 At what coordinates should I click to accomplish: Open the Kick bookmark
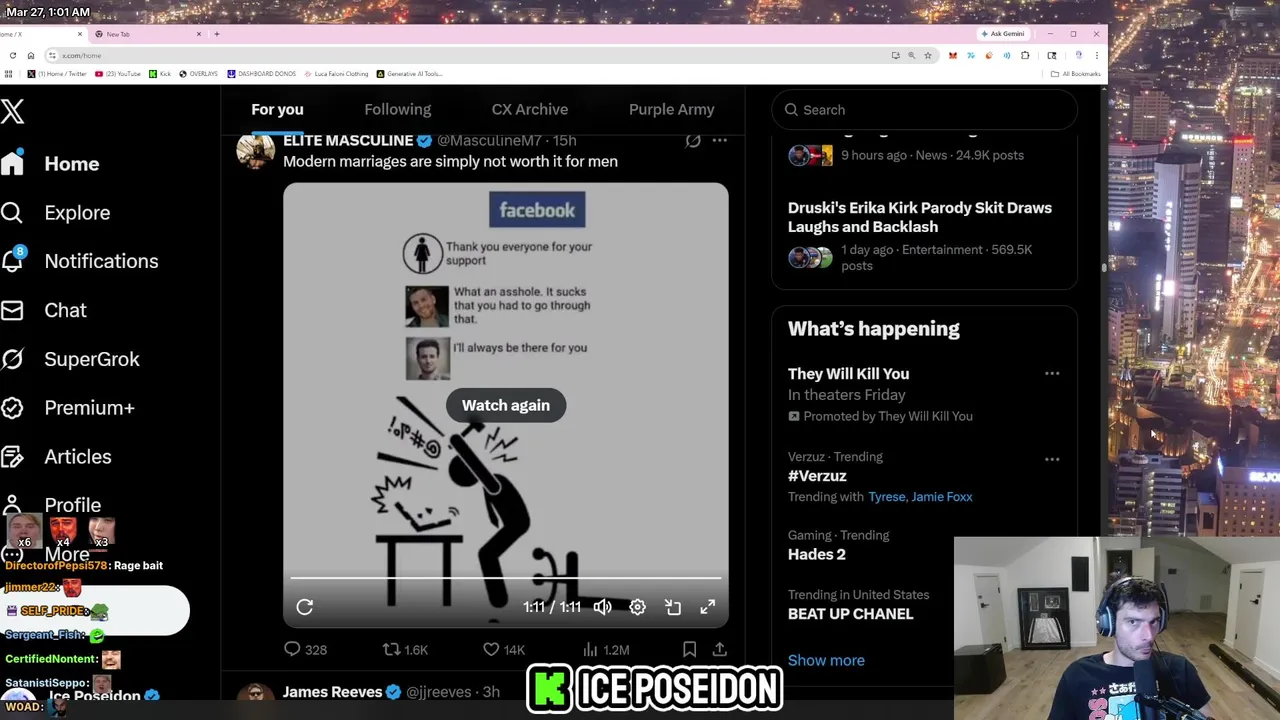click(x=160, y=74)
